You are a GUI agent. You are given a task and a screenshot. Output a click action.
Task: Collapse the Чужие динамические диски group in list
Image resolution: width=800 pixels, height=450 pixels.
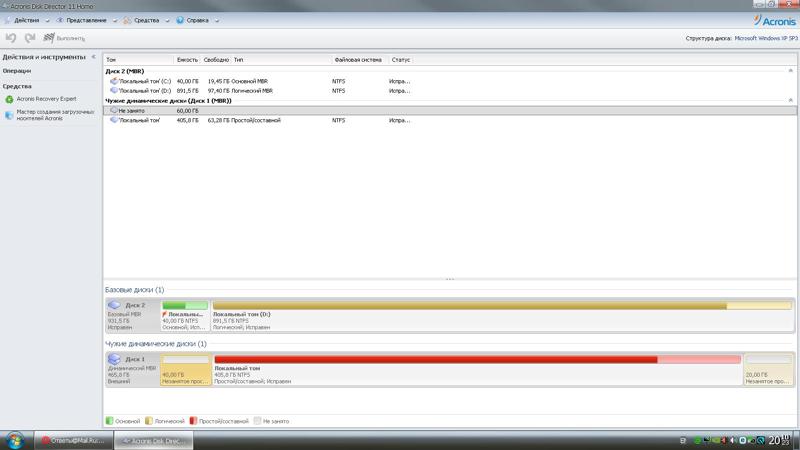click(791, 101)
